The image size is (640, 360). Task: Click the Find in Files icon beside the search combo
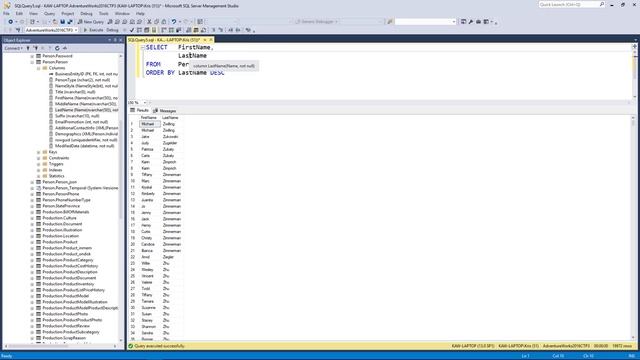click(x=390, y=22)
